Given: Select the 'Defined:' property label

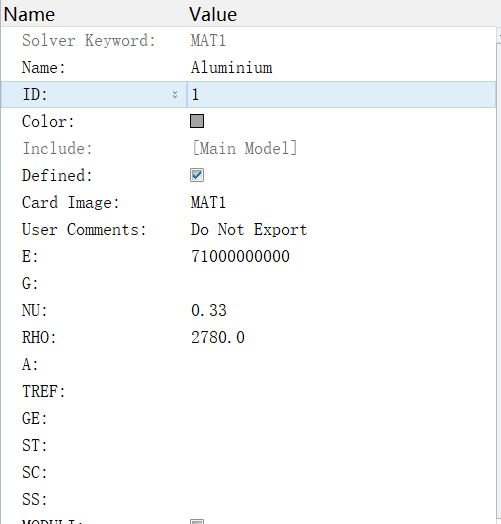Looking at the screenshot, I should 57,175.
